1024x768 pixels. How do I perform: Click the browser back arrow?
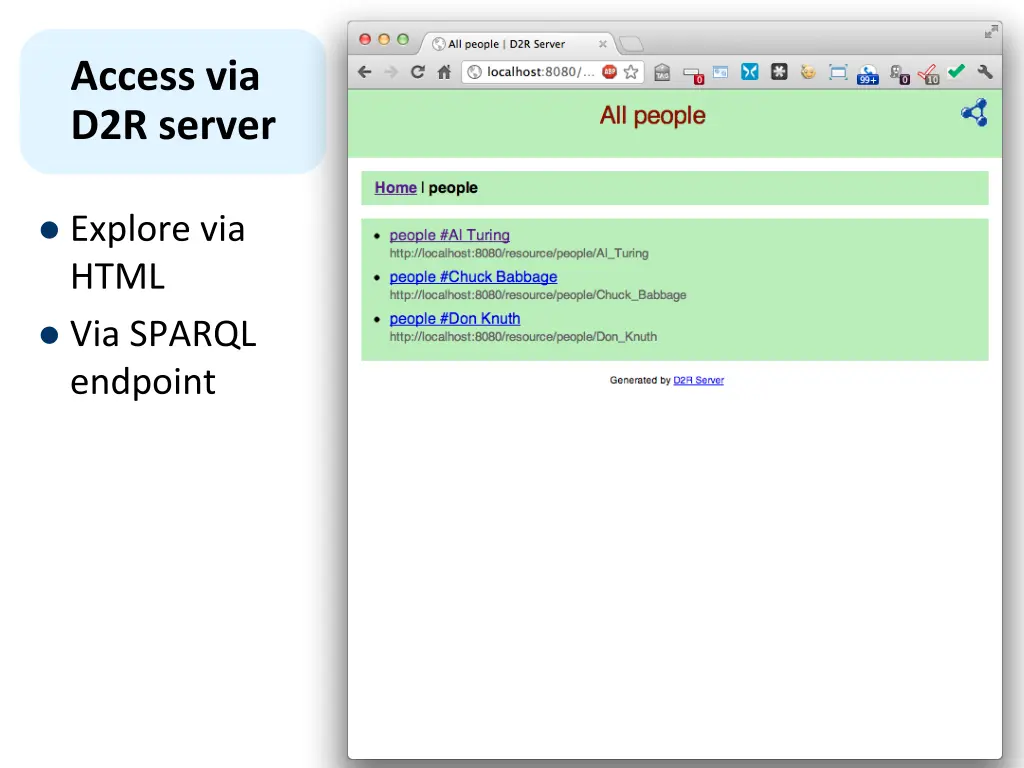365,72
